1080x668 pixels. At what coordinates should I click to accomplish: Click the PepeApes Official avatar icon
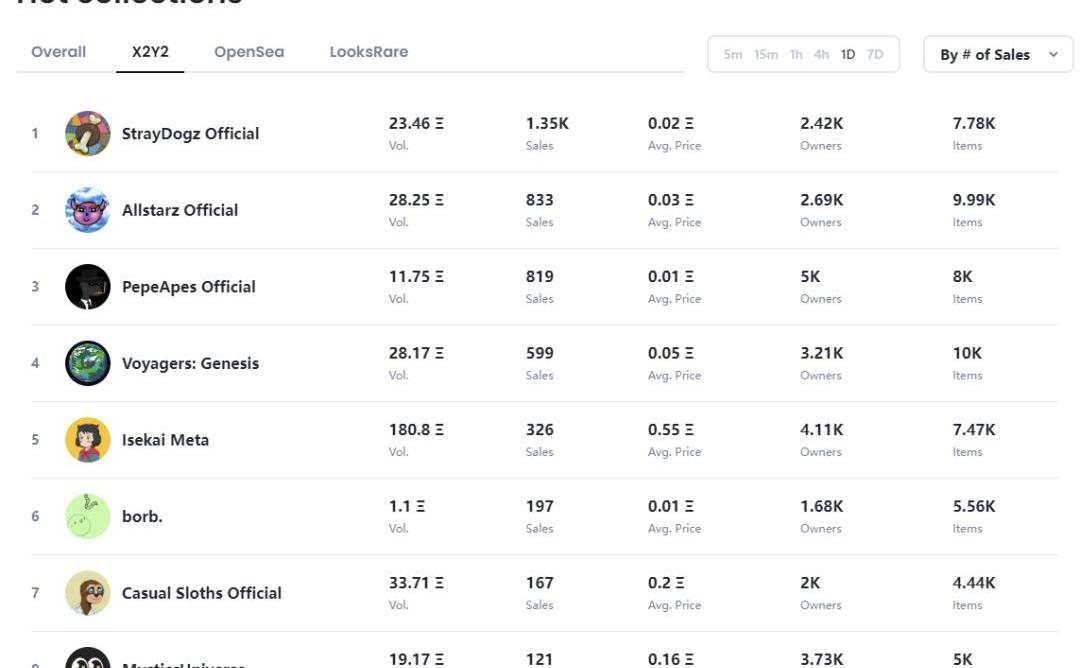pos(88,287)
